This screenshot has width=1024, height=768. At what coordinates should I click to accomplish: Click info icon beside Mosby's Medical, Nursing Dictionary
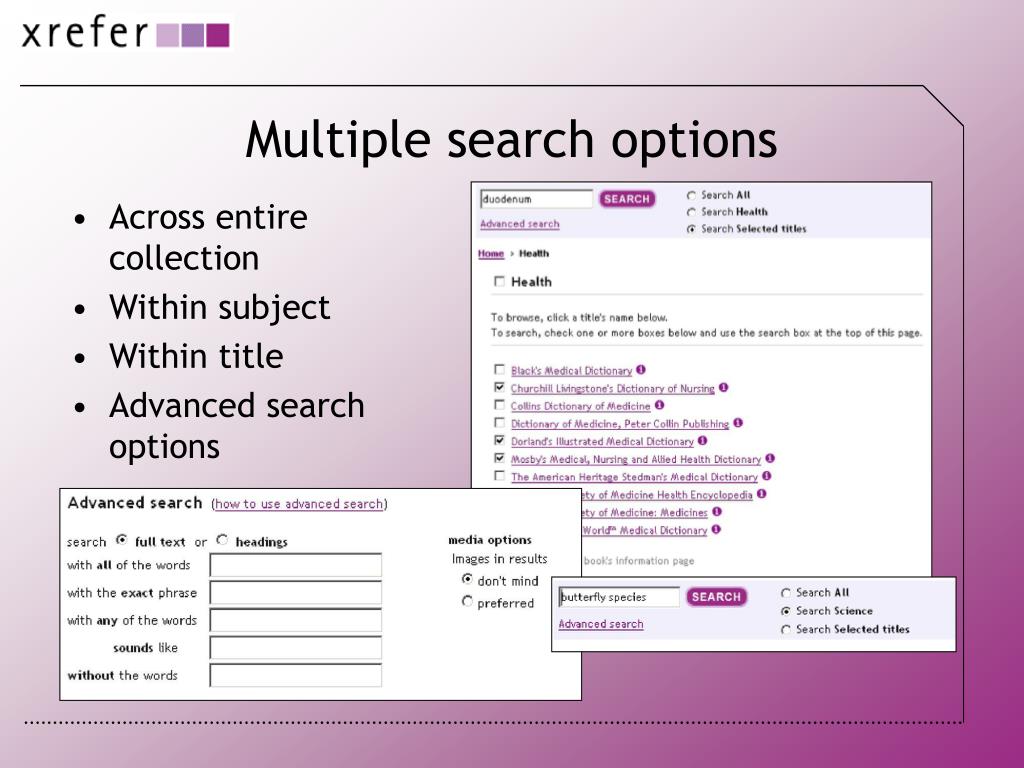[770, 458]
